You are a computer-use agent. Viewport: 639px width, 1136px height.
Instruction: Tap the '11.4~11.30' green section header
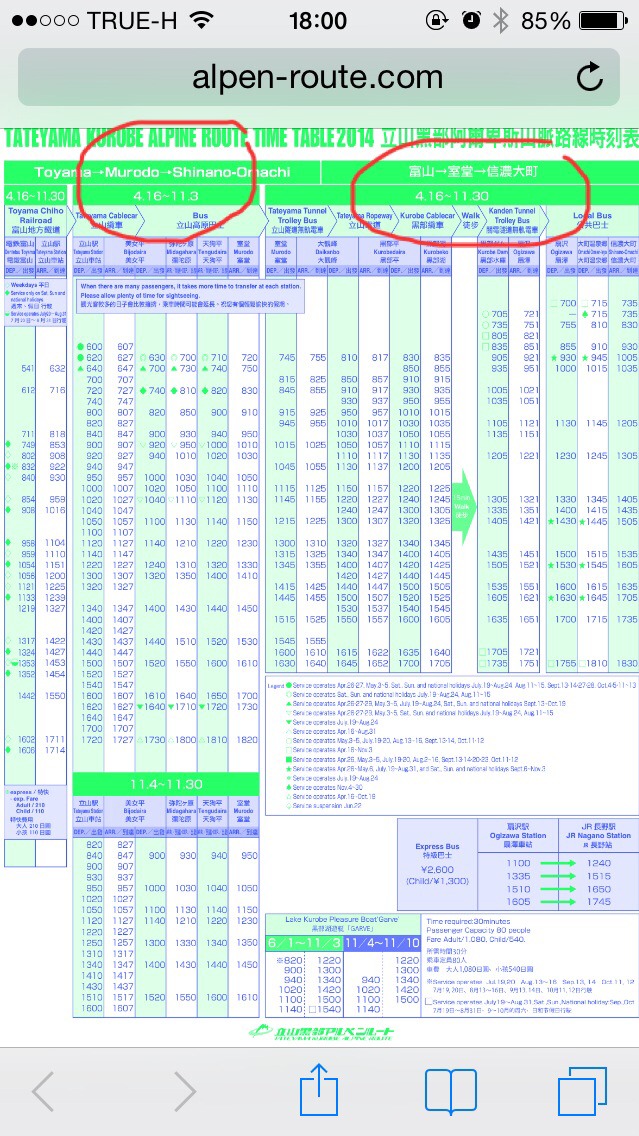pyautogui.click(x=166, y=784)
